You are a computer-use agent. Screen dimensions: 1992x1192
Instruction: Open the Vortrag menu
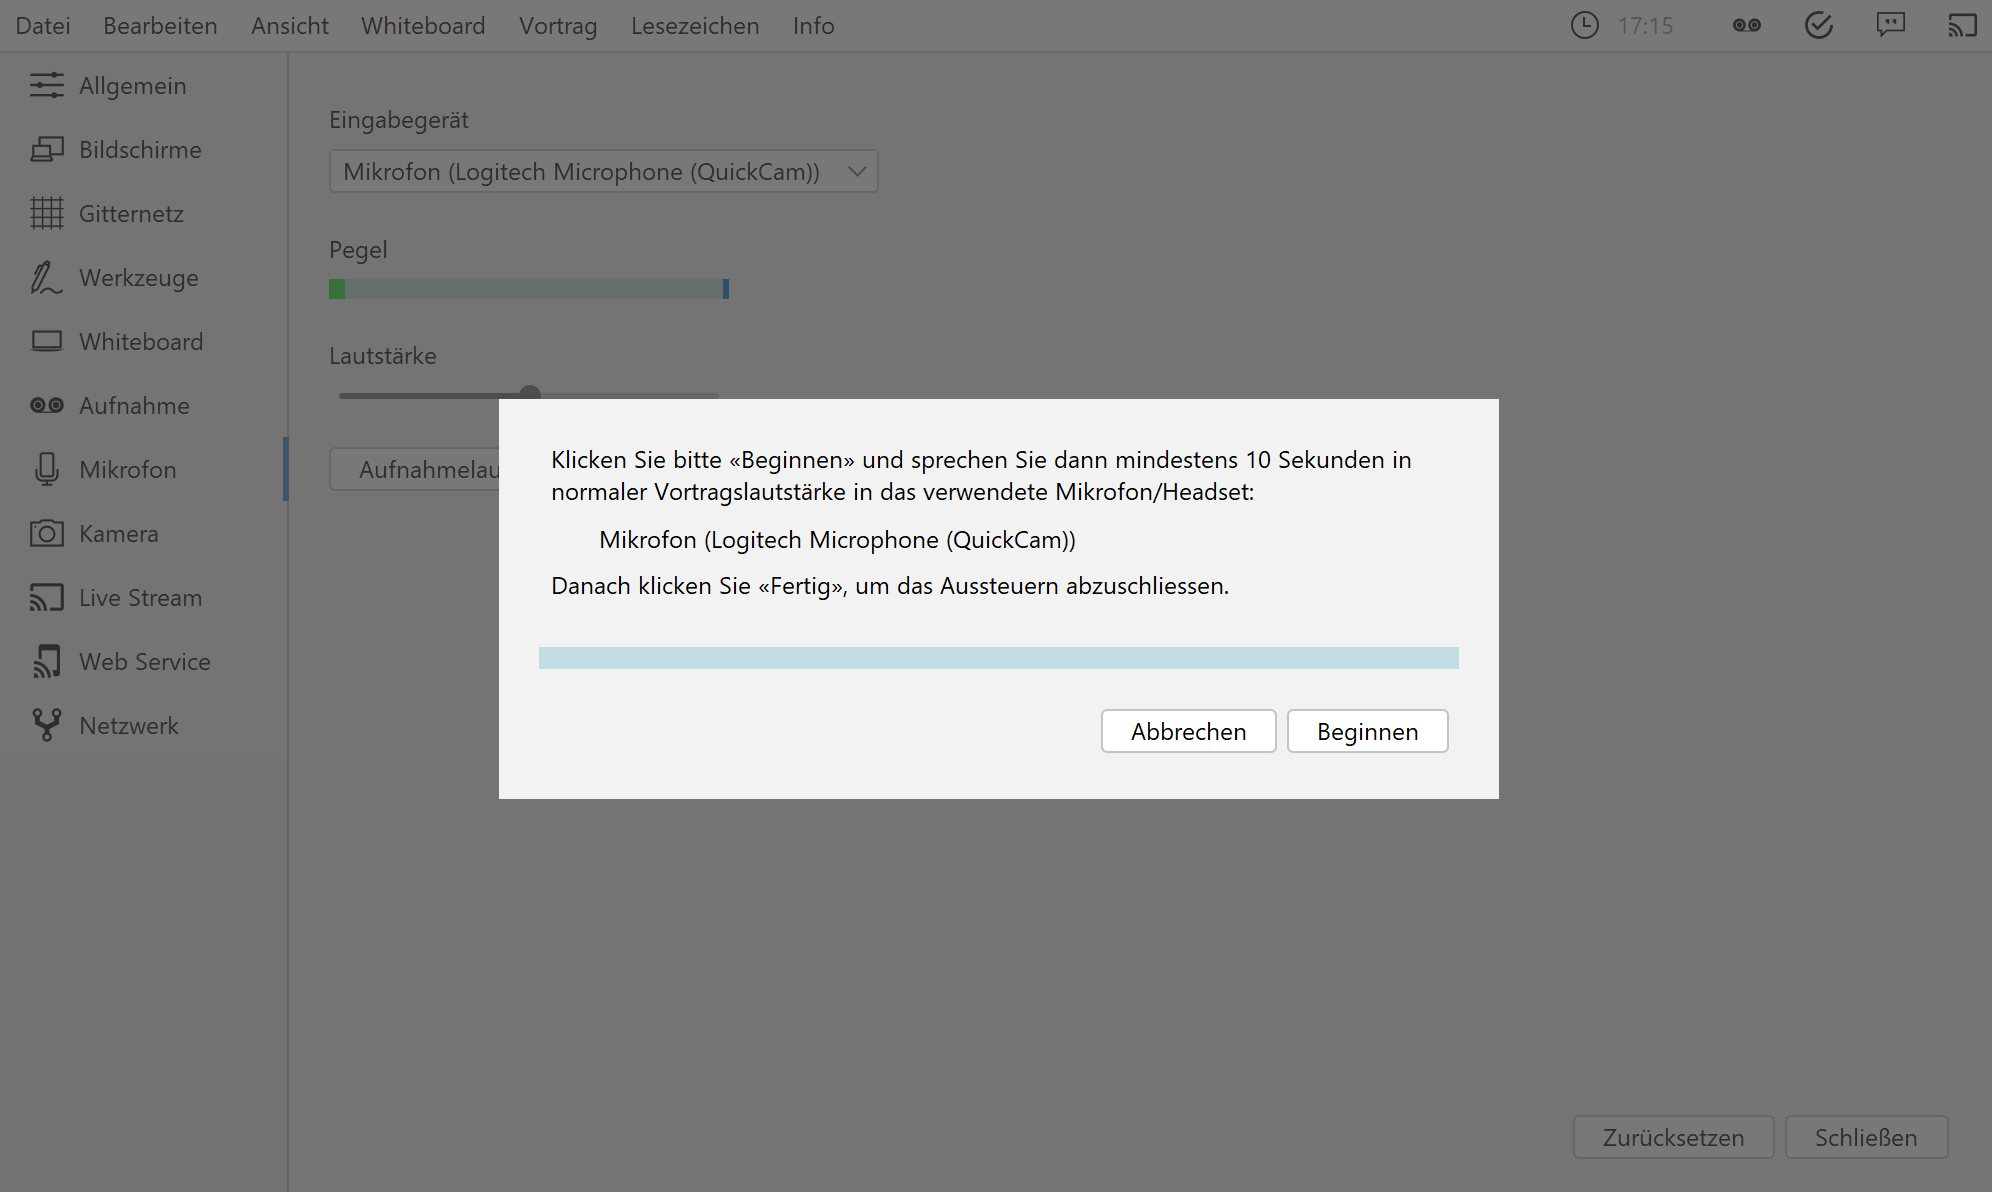pyautogui.click(x=557, y=25)
